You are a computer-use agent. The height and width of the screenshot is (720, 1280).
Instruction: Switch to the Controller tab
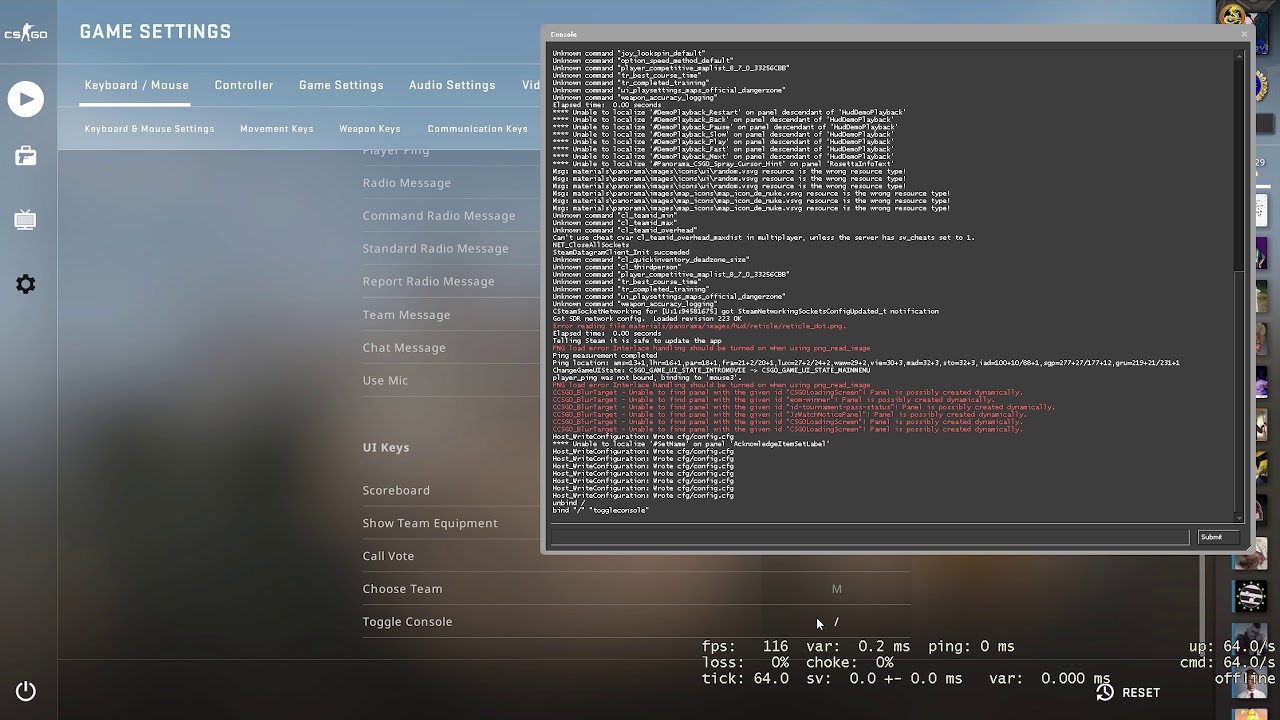coord(244,85)
